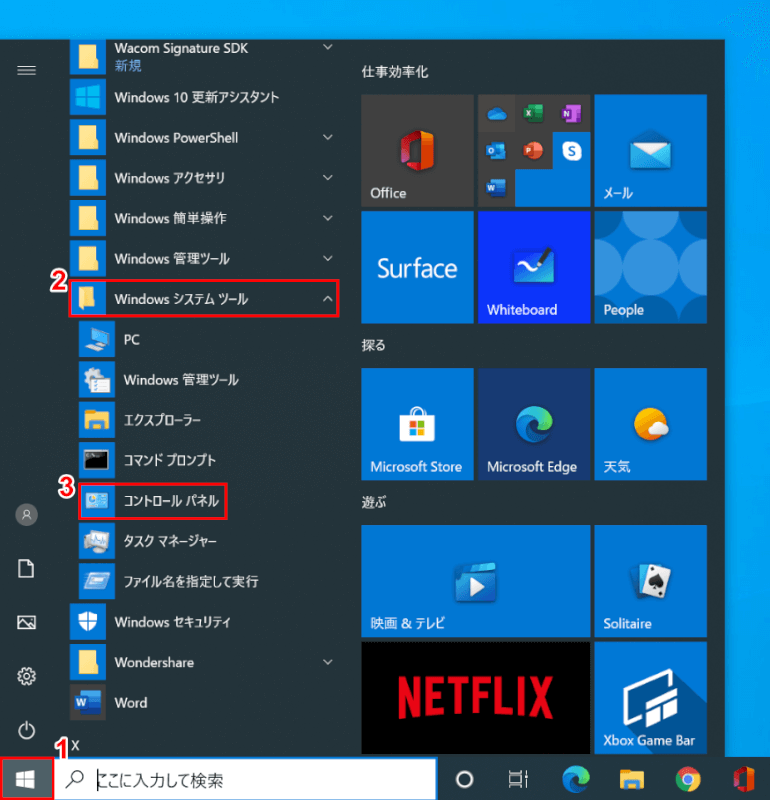This screenshot has height=800, width=770.
Task: Click the taskbar search box
Action: [245, 779]
